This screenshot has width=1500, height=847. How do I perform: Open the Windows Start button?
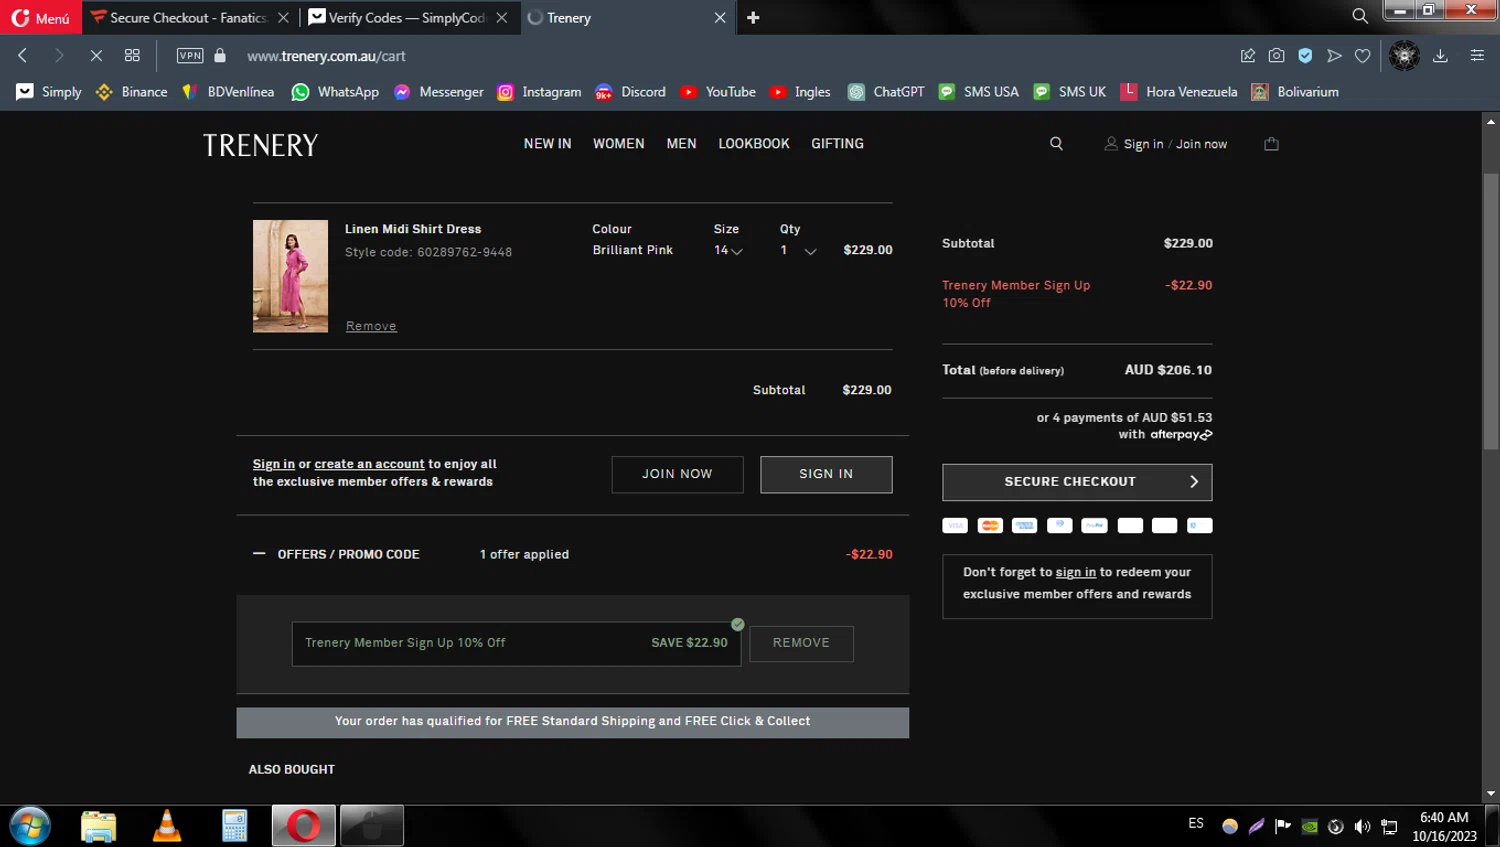coord(30,826)
